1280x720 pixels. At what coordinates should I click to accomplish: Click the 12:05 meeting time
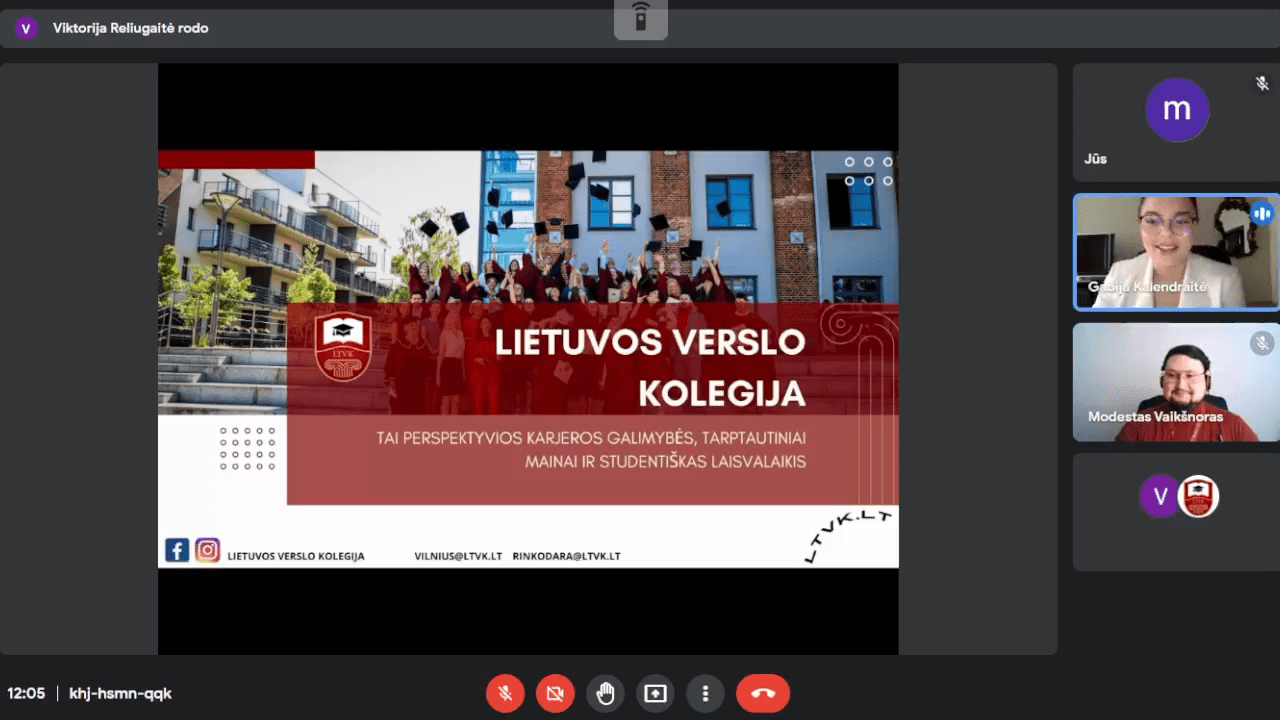pos(26,693)
